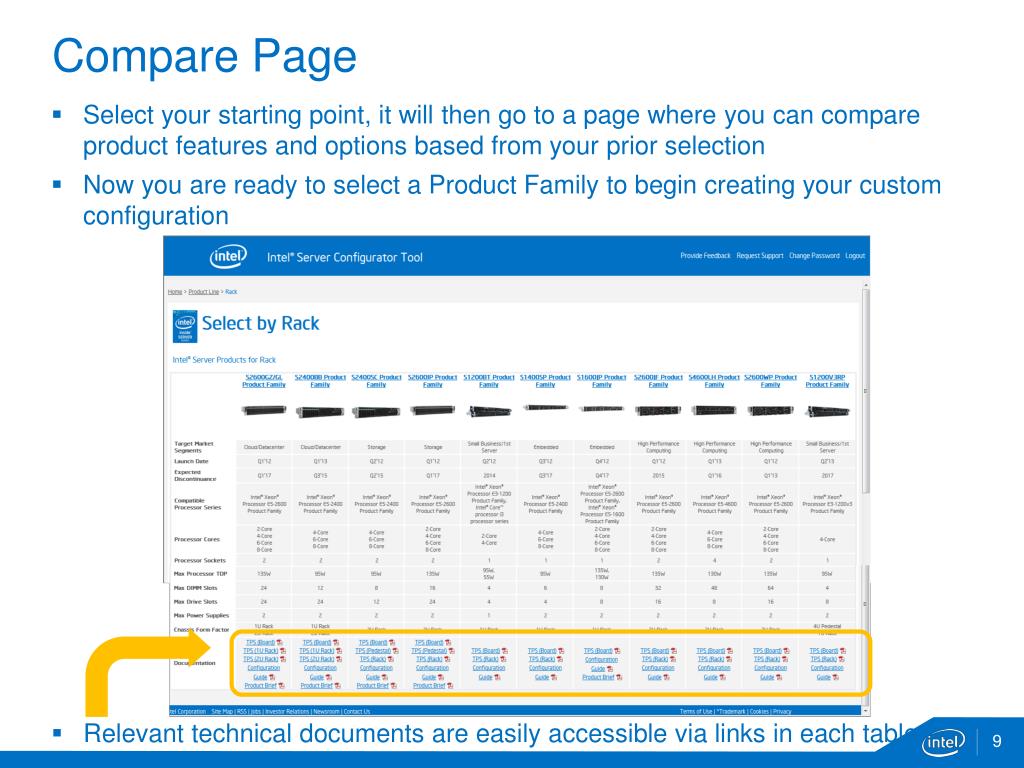Click the Provide Feedback link

[705, 256]
